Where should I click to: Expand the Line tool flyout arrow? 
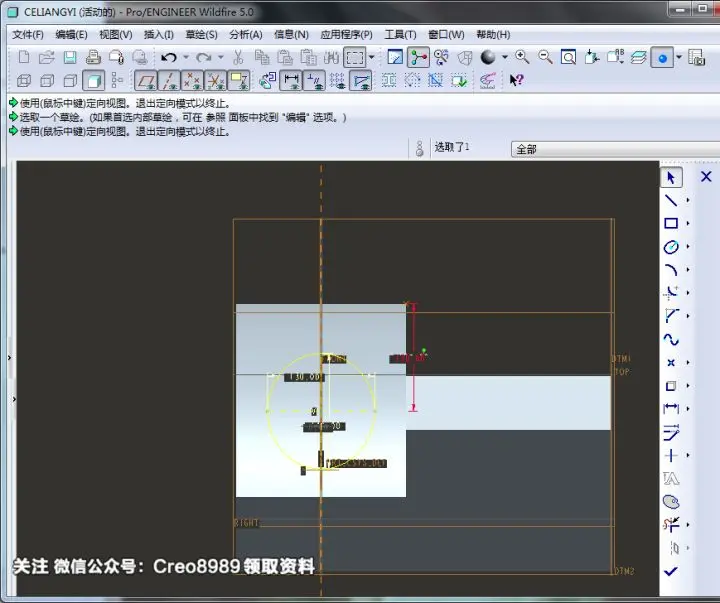tap(687, 200)
